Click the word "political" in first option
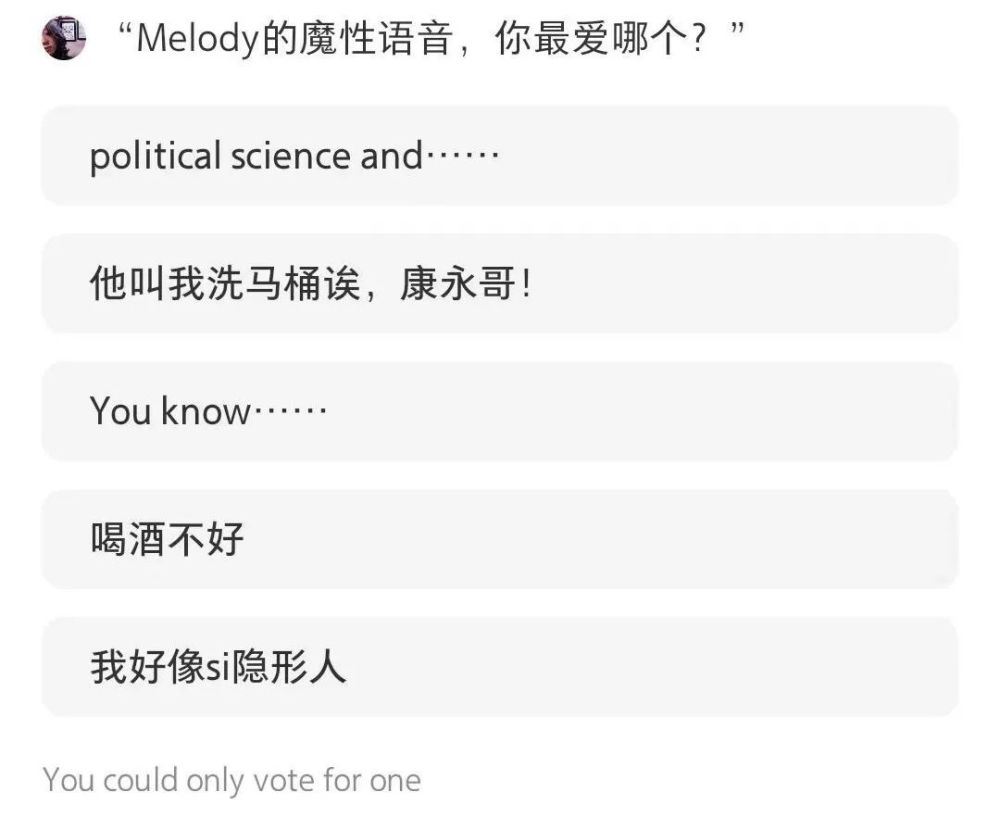This screenshot has width=1000, height=817. tap(155, 157)
